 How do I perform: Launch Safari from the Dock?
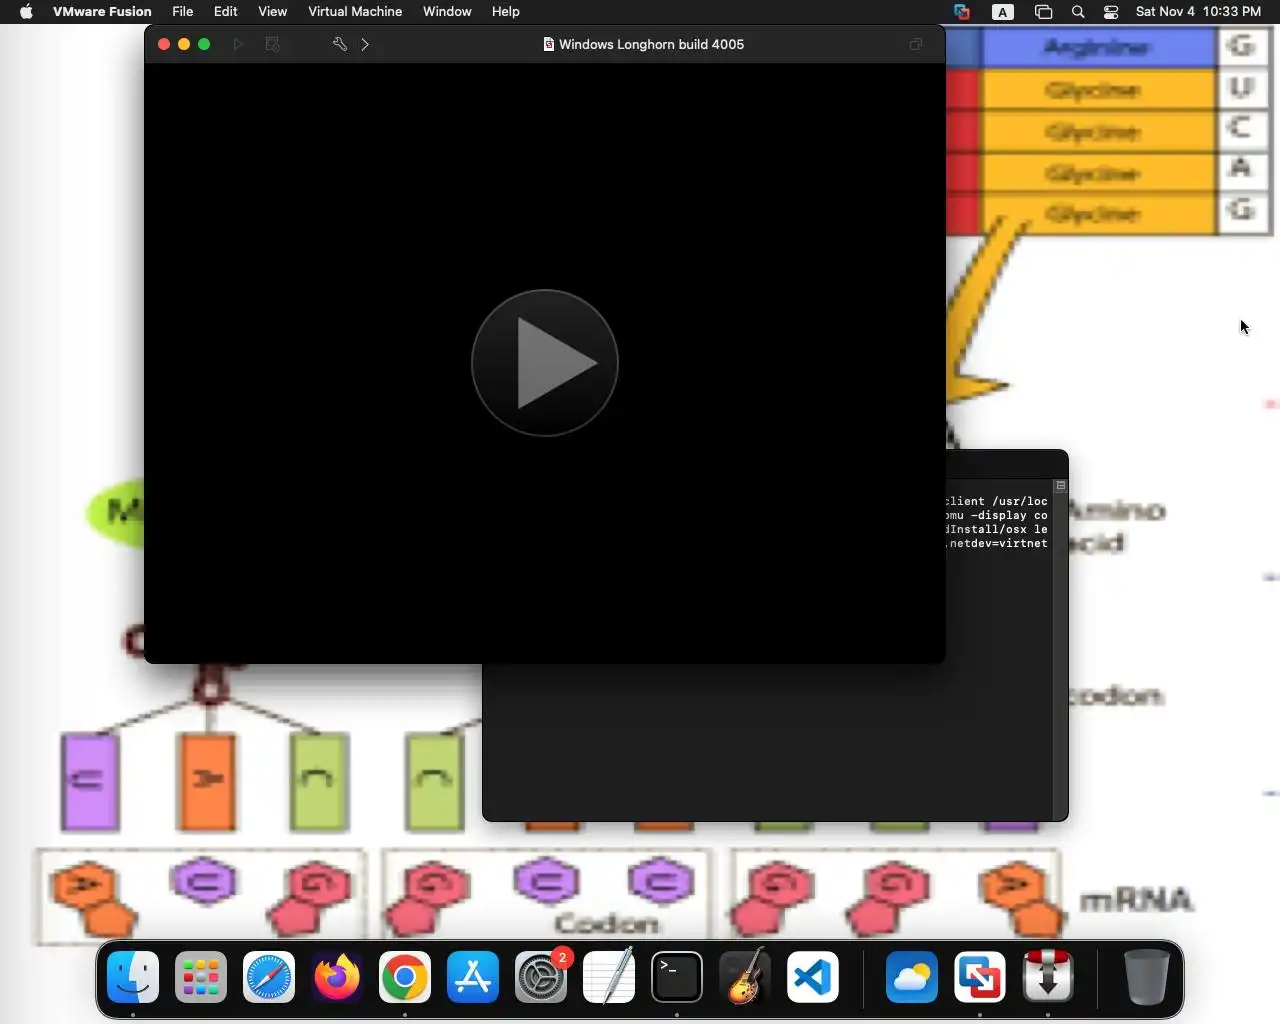269,977
